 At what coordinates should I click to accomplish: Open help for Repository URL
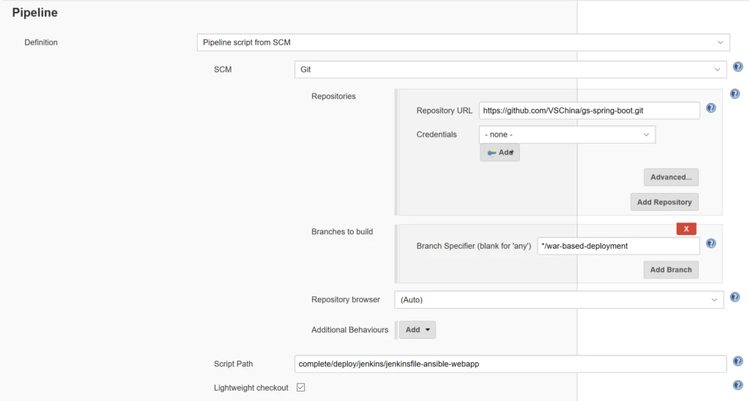(x=711, y=108)
